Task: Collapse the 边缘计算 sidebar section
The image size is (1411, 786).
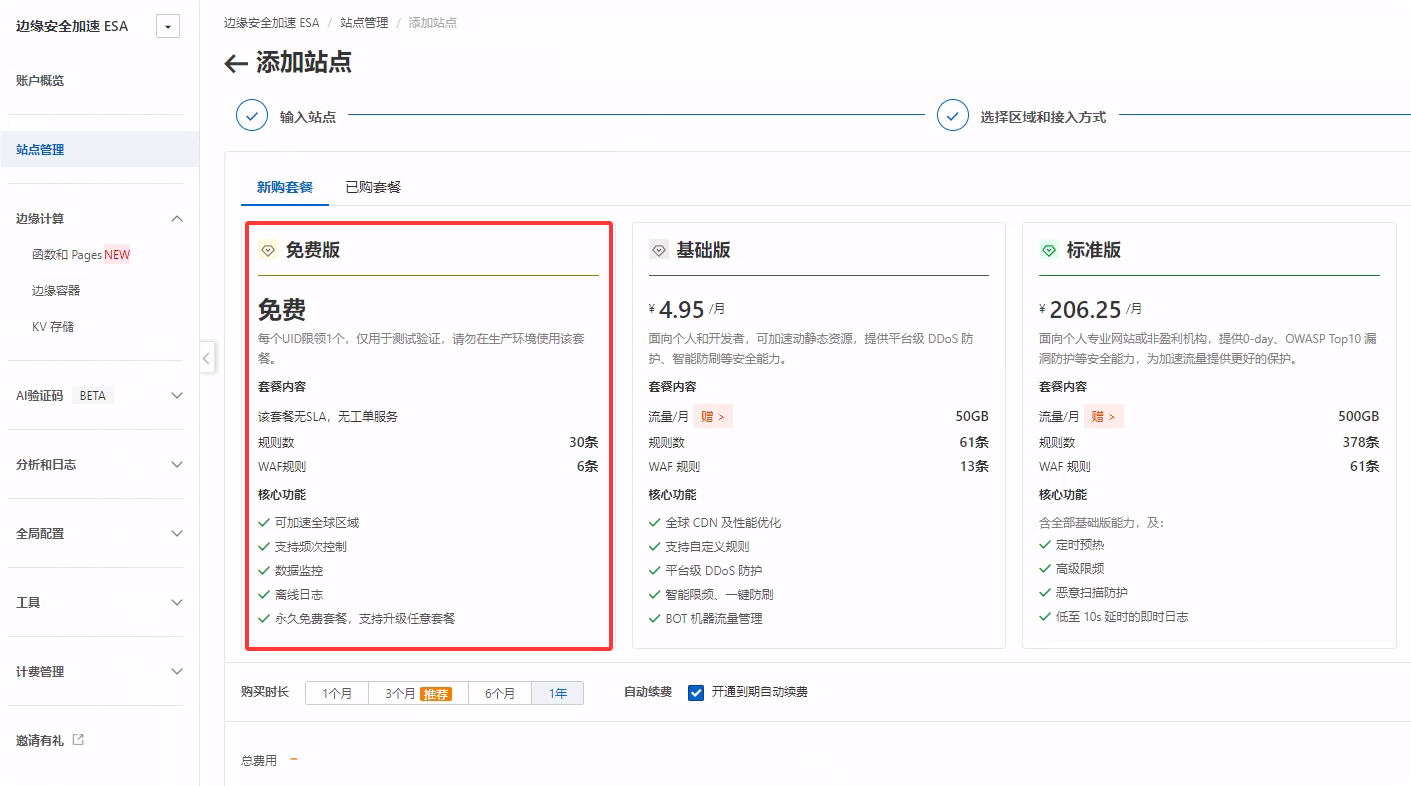Action: click(x=177, y=219)
